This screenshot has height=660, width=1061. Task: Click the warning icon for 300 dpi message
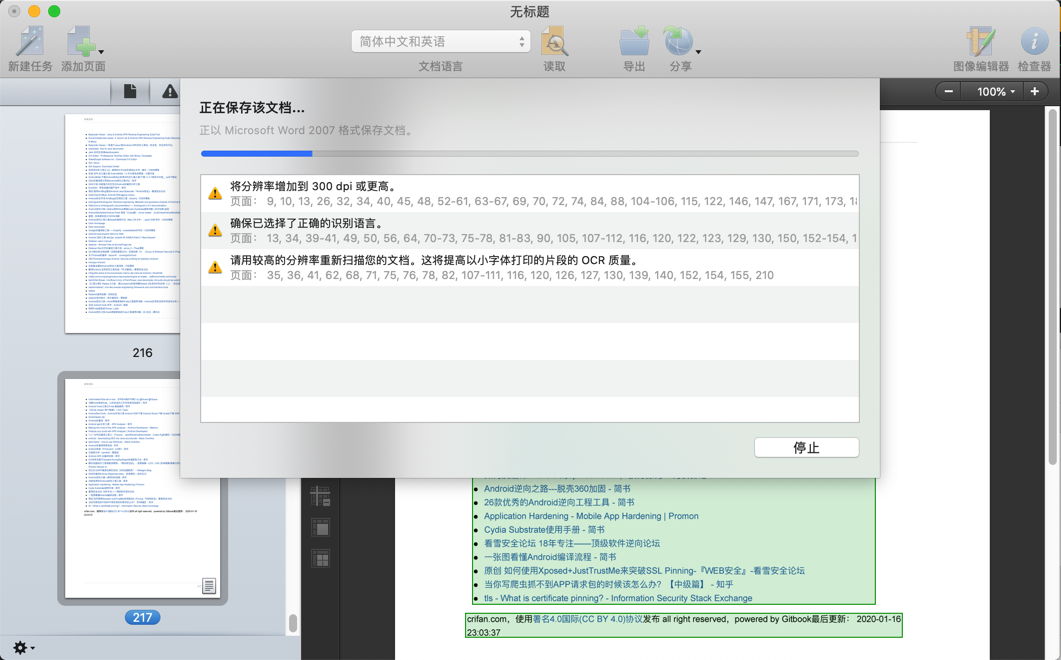tap(215, 194)
